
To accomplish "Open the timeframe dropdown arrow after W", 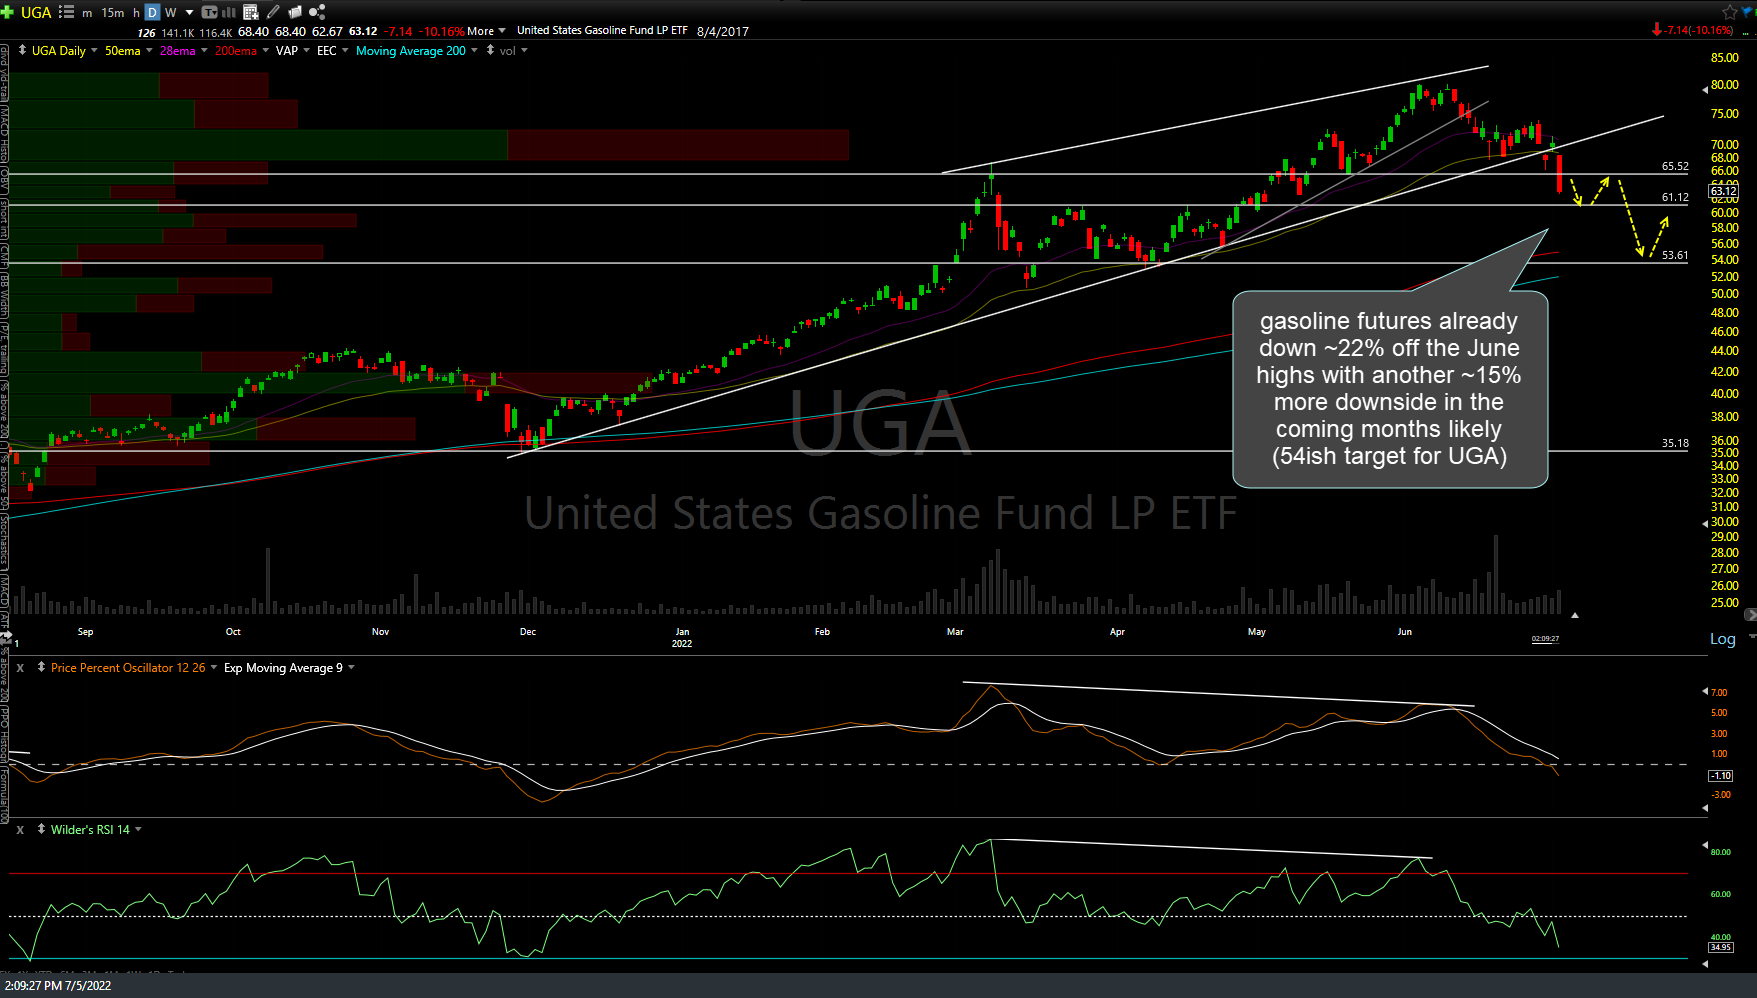I will click(189, 13).
